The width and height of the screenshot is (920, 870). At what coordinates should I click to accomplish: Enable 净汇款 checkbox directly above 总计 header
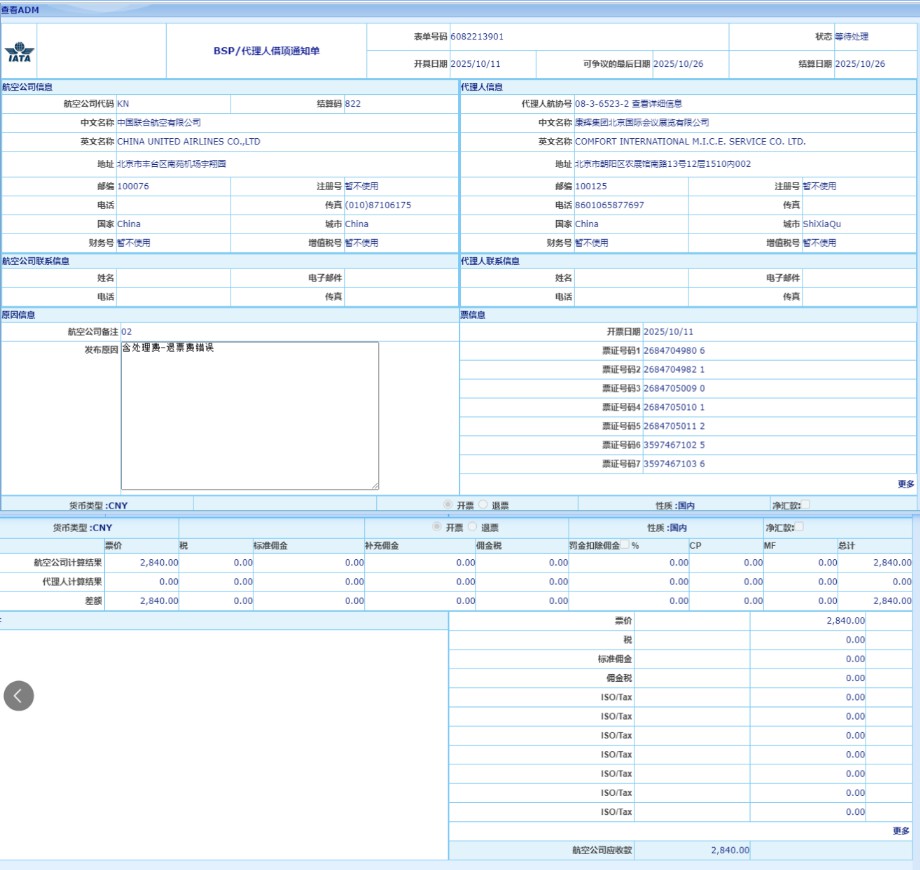point(798,527)
